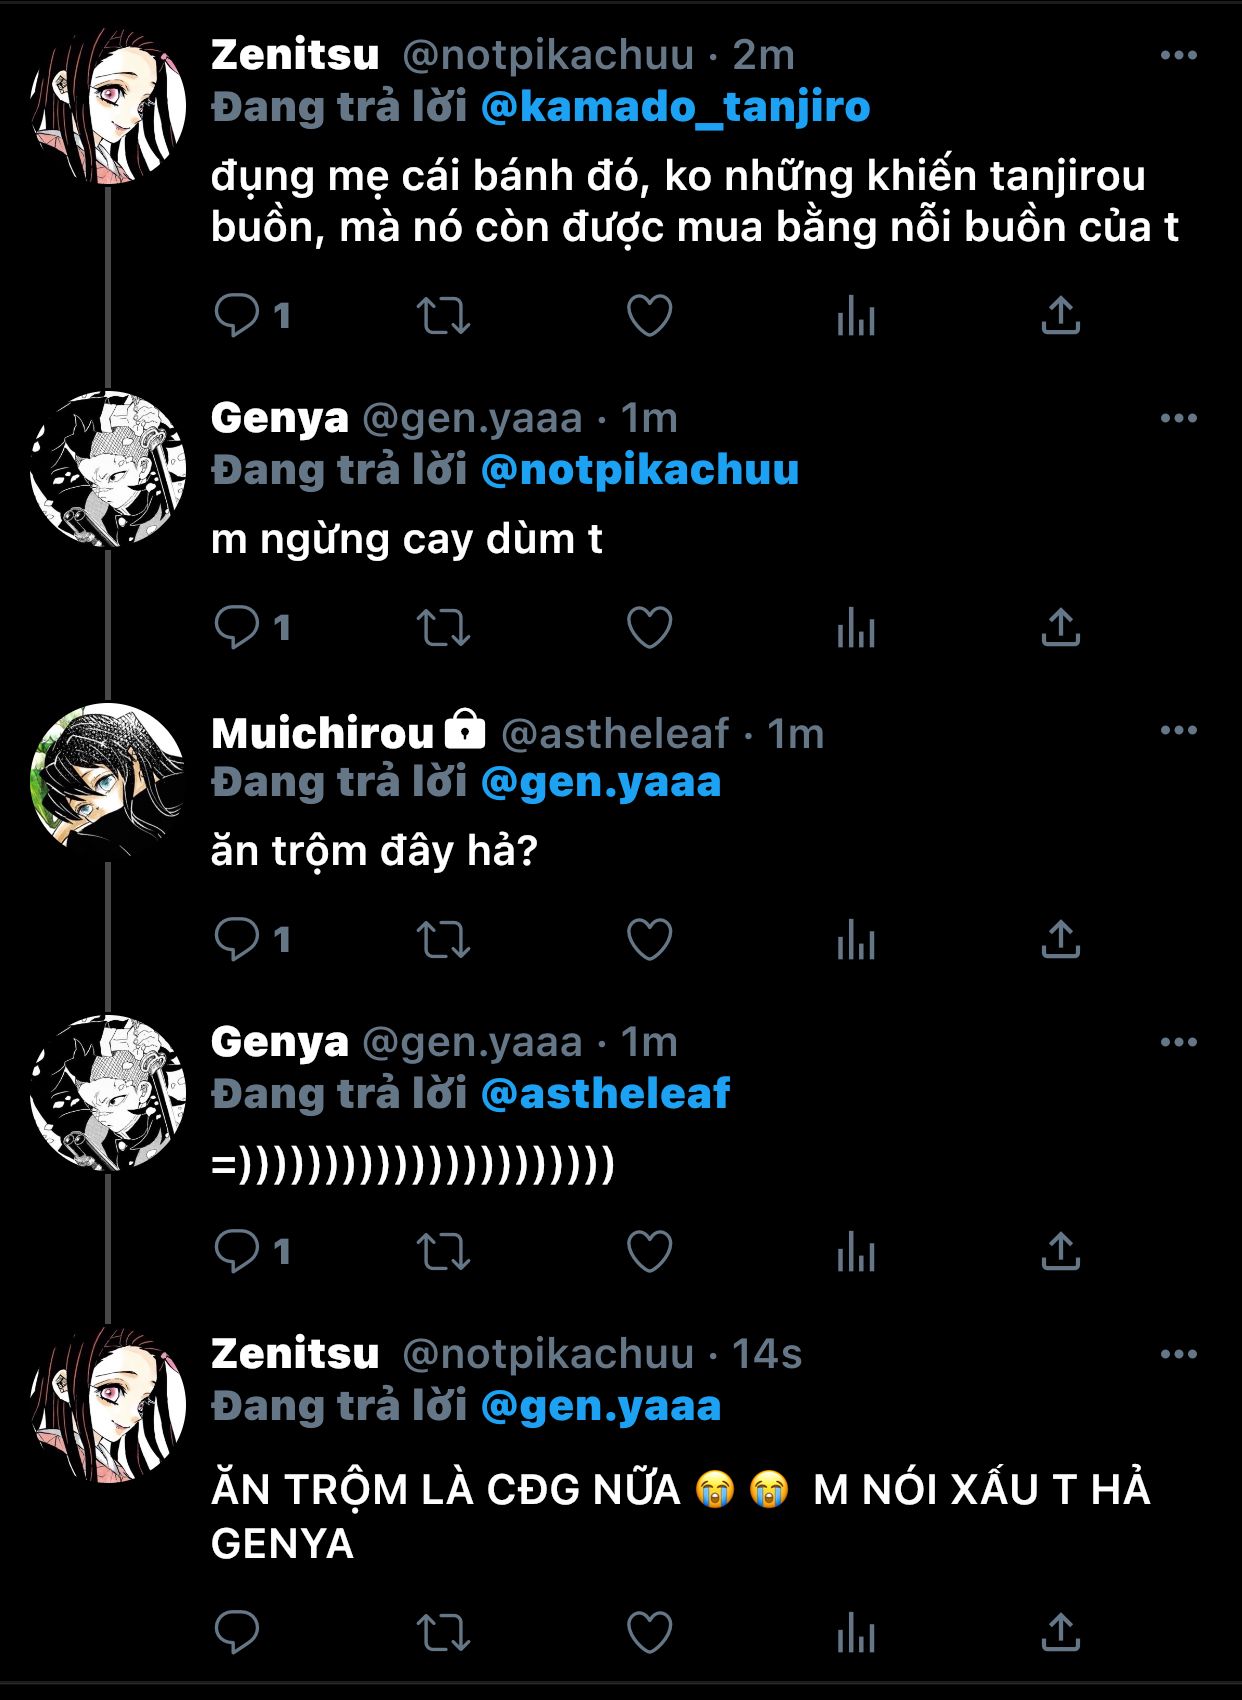Image resolution: width=1242 pixels, height=1700 pixels.
Task: Like Muichirou's "ăn trộm đây hả?" tweet
Action: coord(649,940)
